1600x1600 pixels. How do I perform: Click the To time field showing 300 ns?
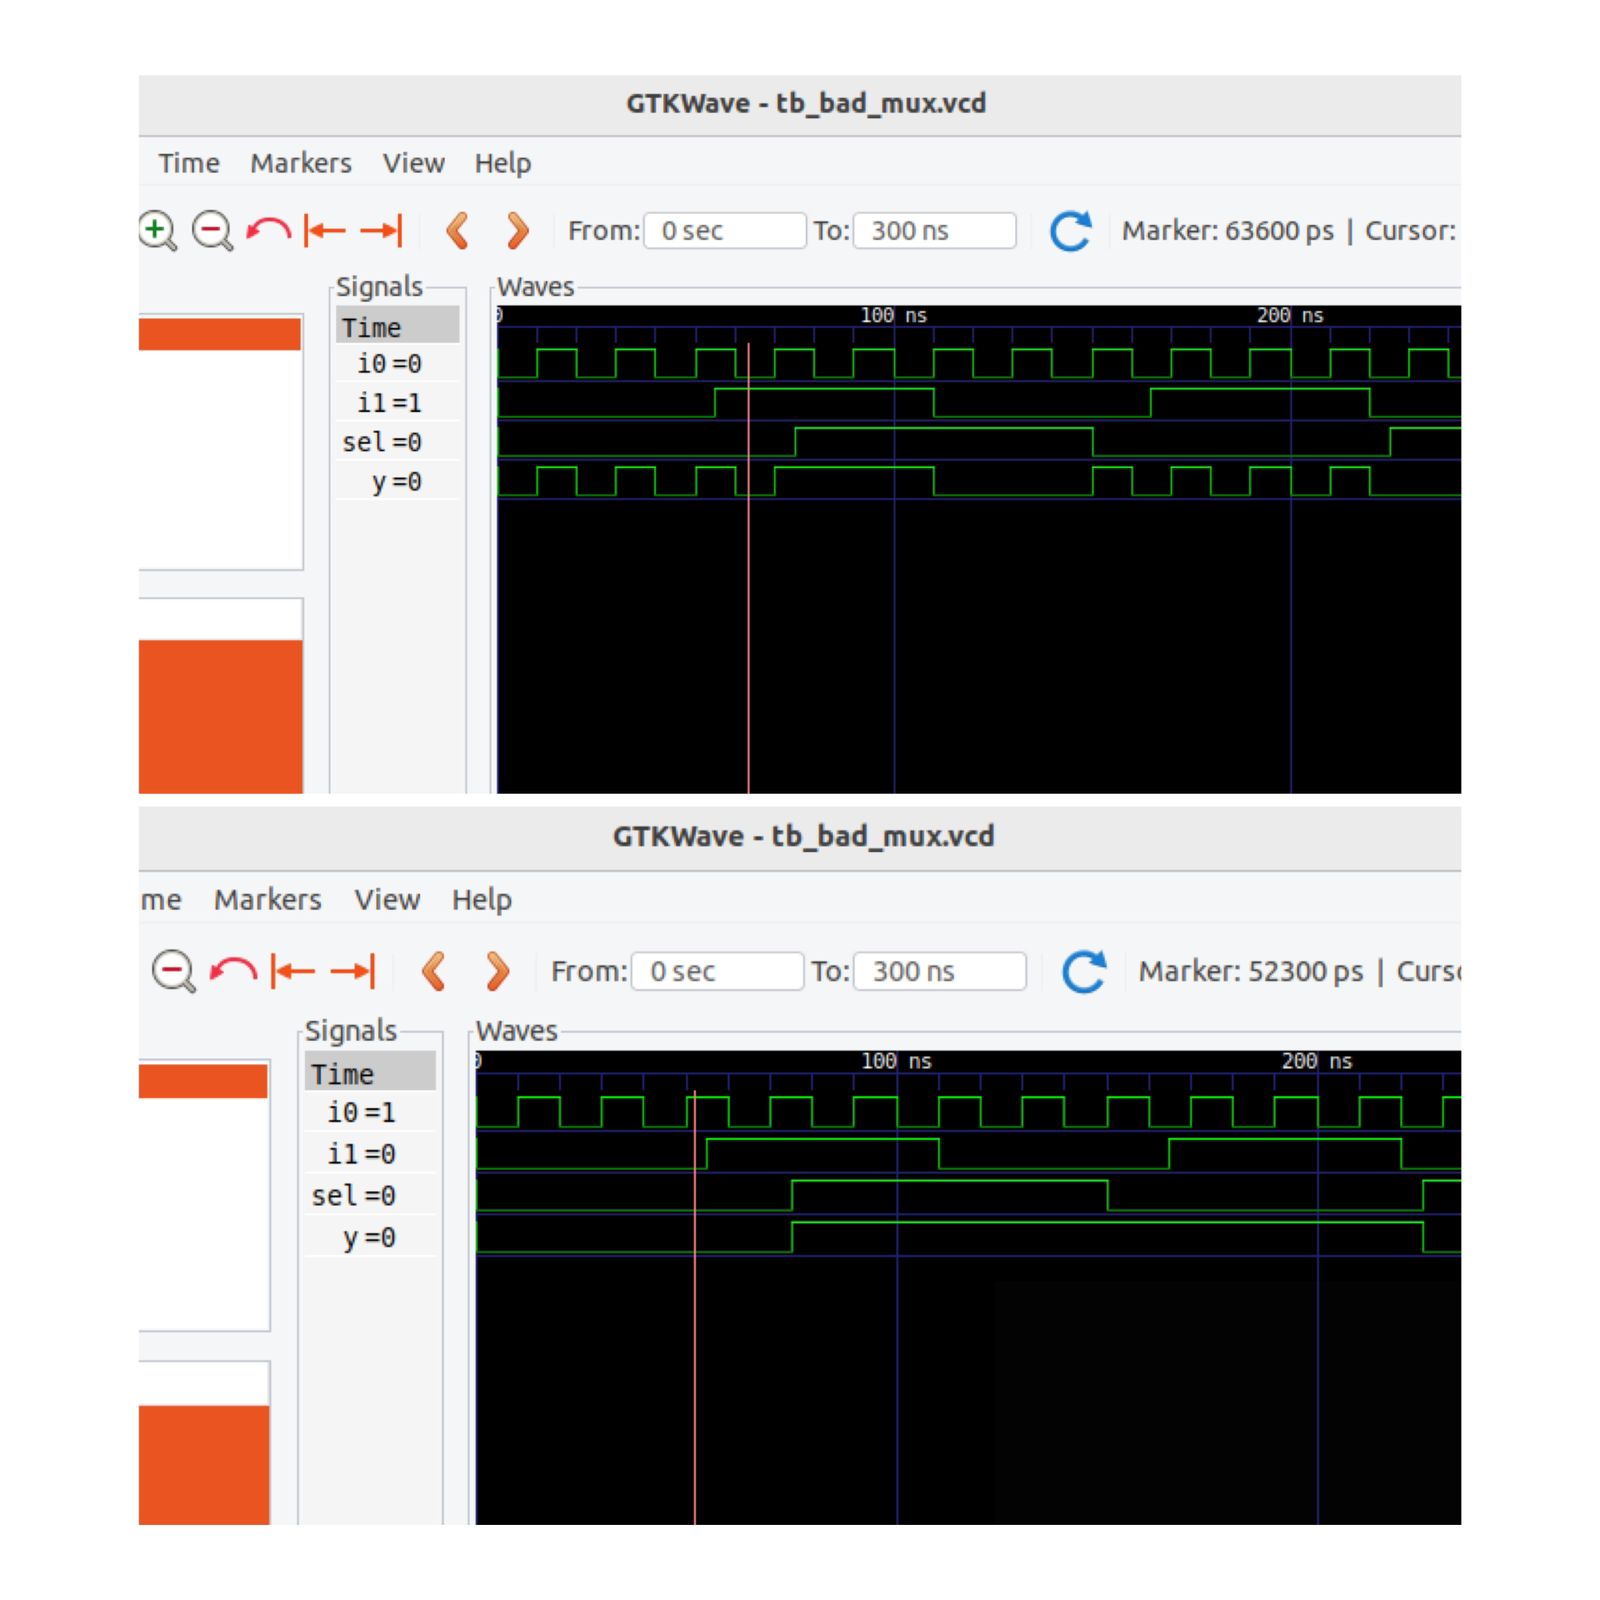click(934, 231)
